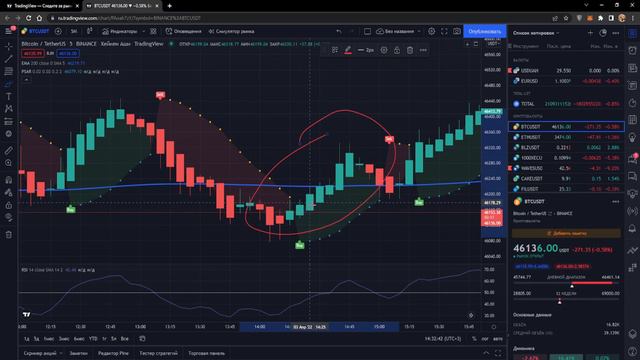Open the Индикаторы menu
This screenshot has width=640, height=360.
tap(120, 31)
